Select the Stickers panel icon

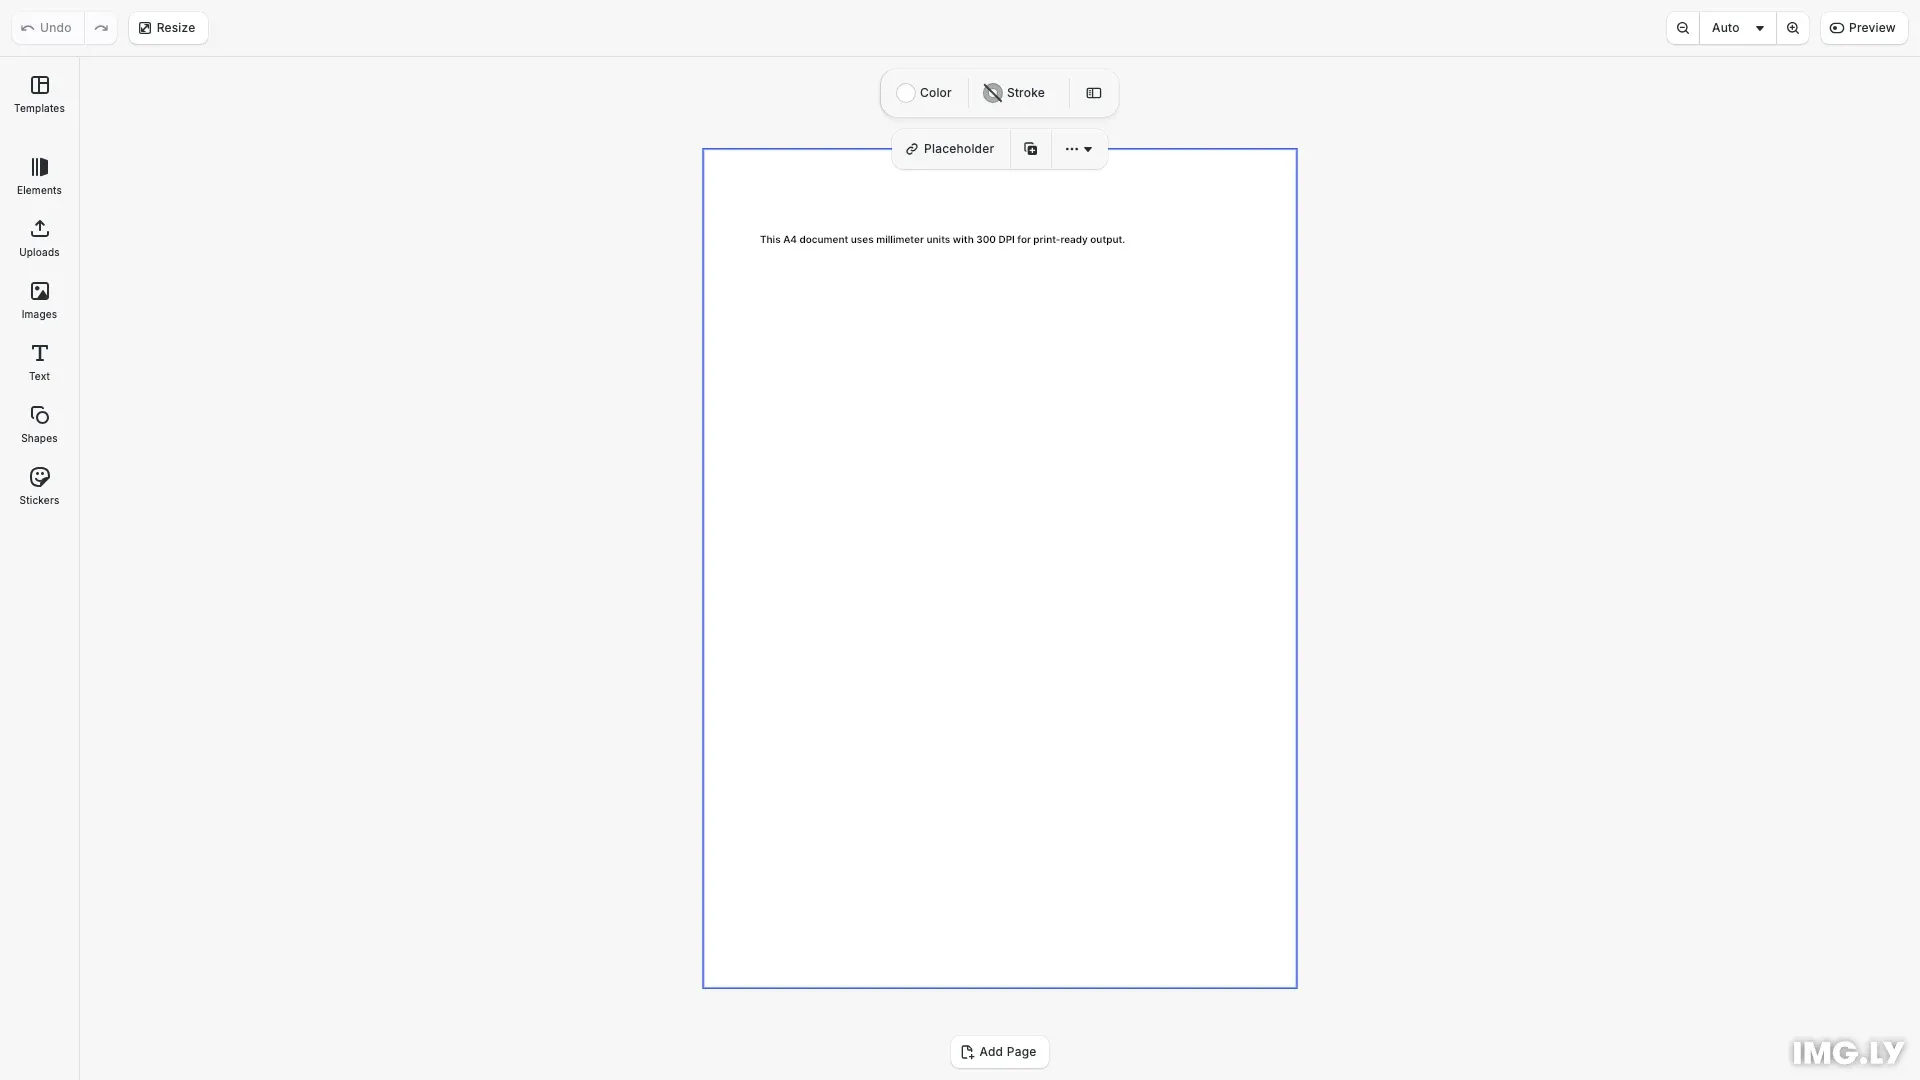[x=38, y=486]
